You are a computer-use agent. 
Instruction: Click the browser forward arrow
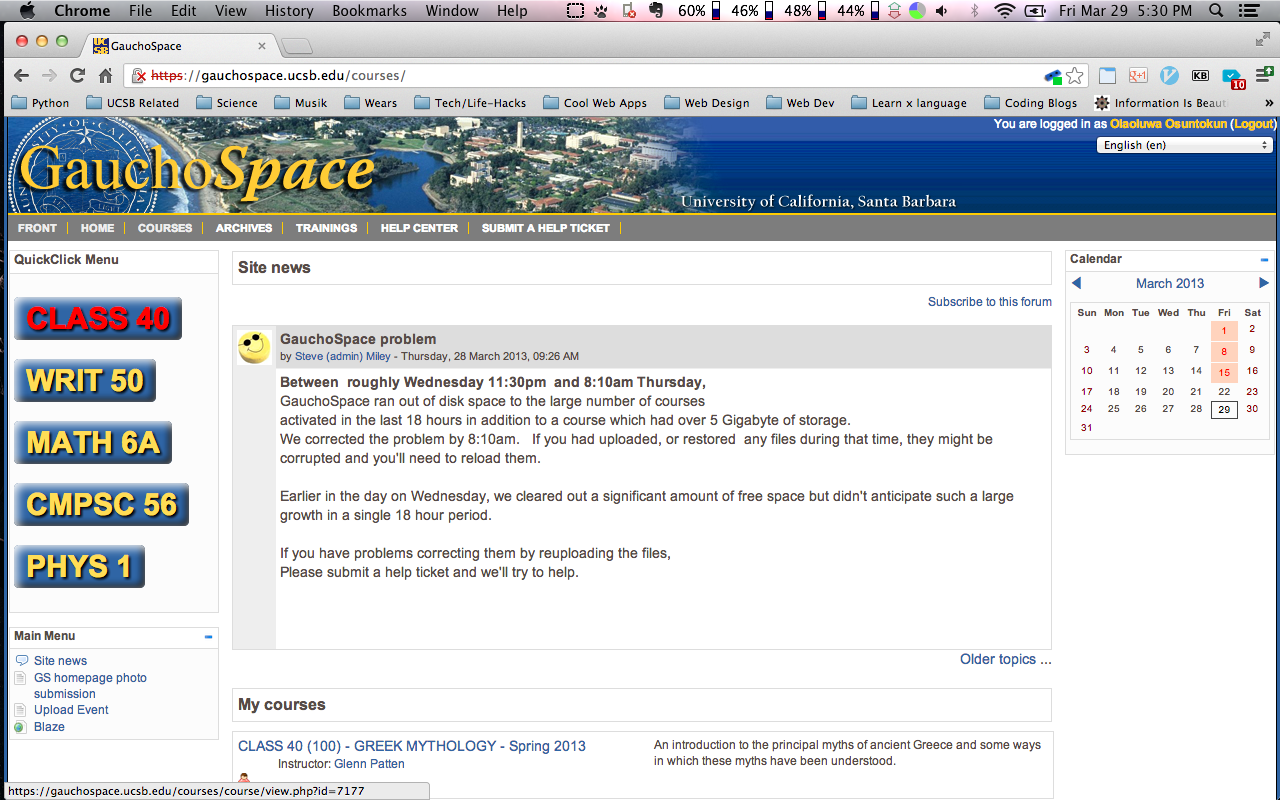49,75
